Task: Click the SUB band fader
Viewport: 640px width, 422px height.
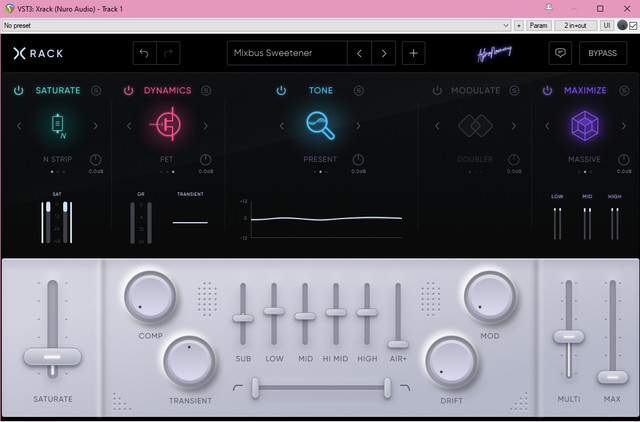Action: [243, 318]
